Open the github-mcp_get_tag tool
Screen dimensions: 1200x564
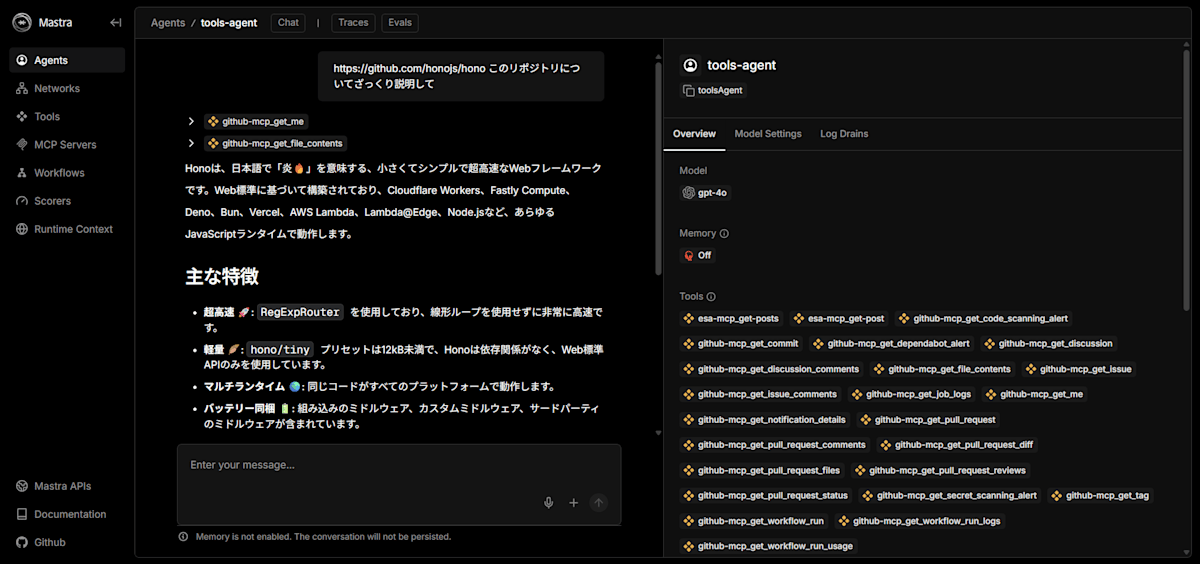coord(1101,496)
